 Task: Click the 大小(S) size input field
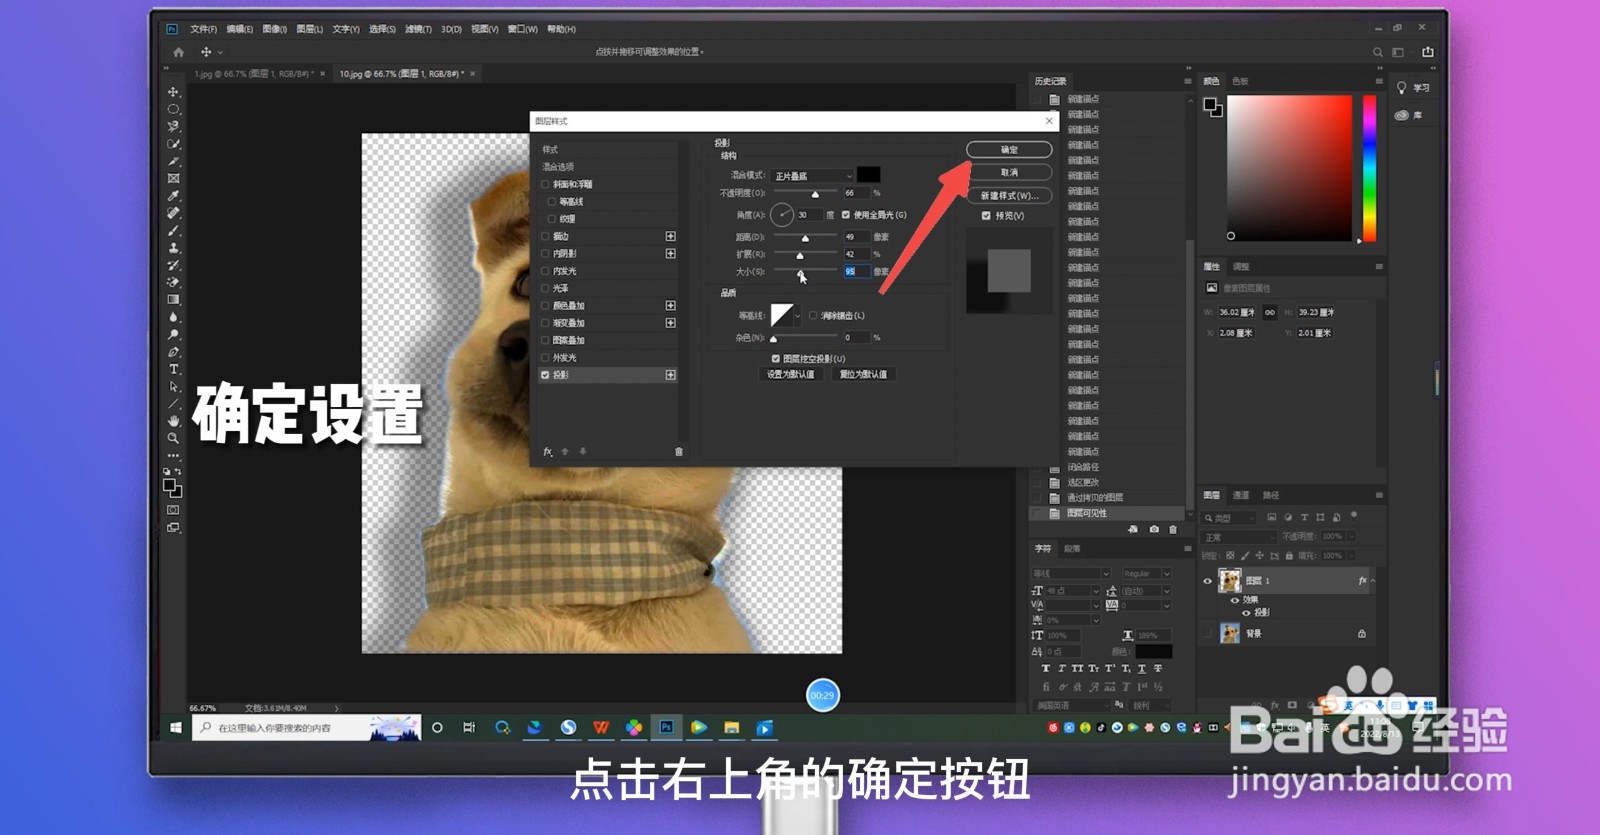point(856,271)
